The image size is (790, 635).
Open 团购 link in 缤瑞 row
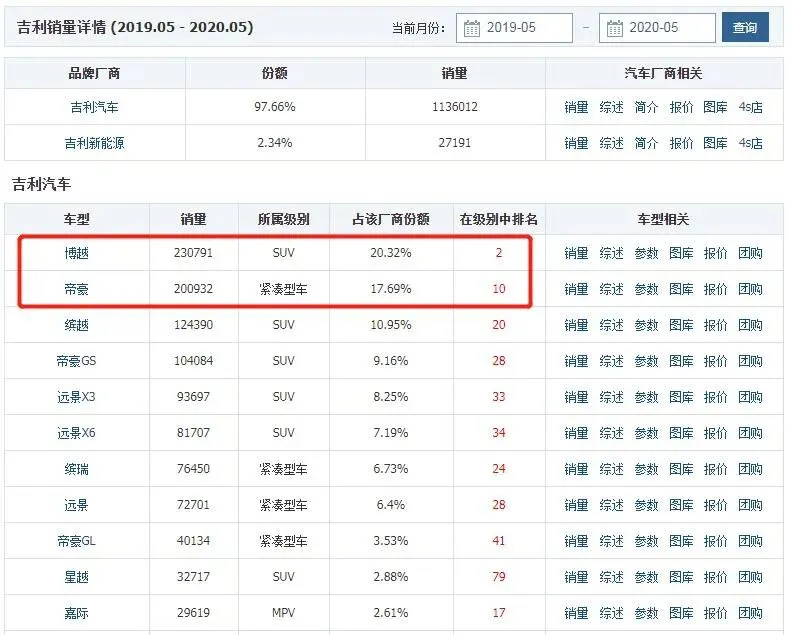tap(751, 469)
